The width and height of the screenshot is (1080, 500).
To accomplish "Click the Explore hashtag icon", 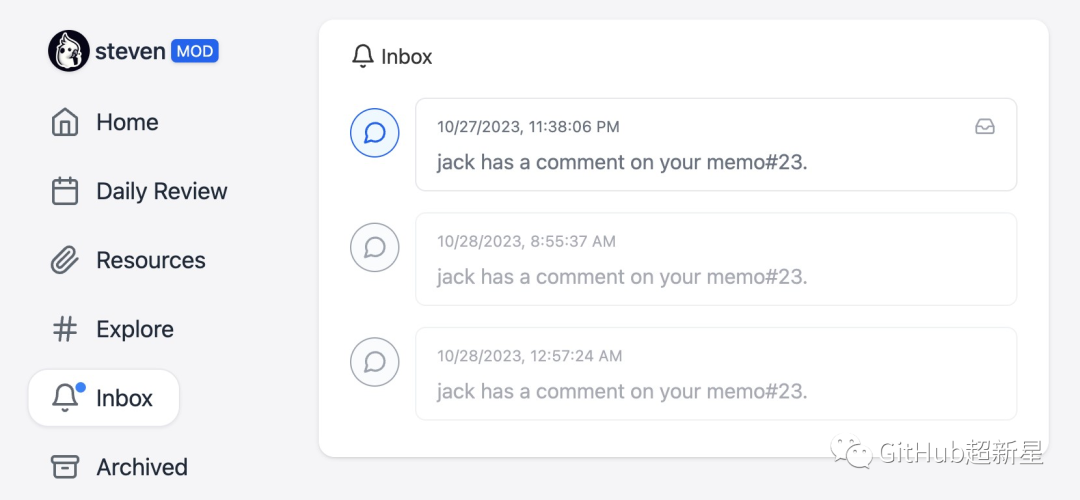I will [x=65, y=329].
